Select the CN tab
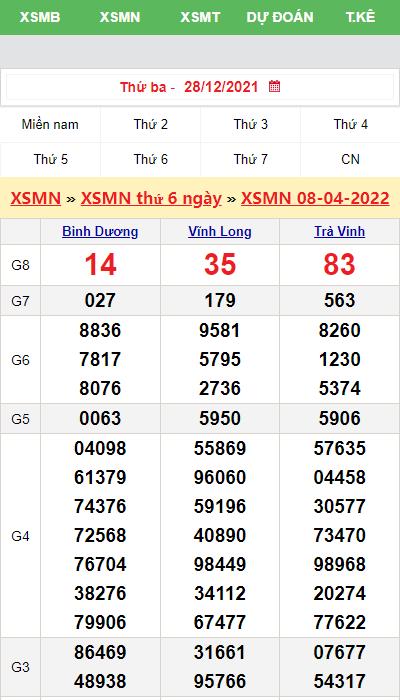This screenshot has width=400, height=700. (x=350, y=159)
